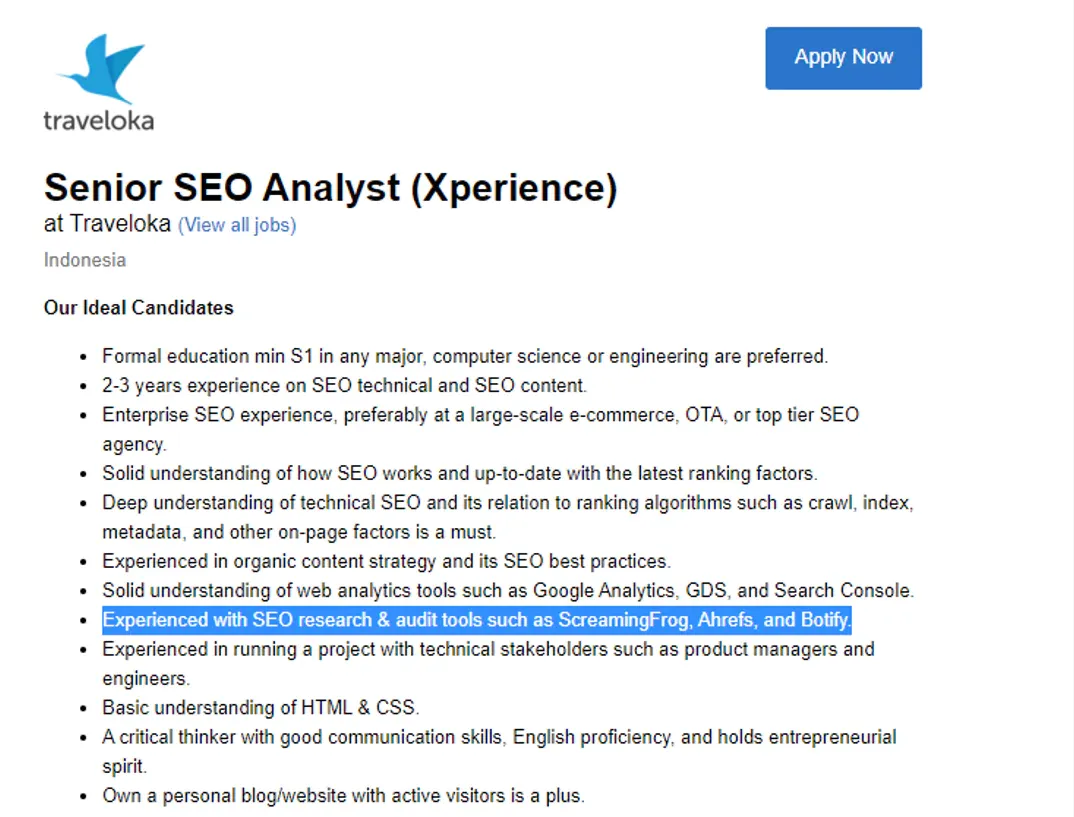The width and height of the screenshot is (1074, 817).
Task: Select the Google Analytics web tools bullet
Action: pyautogui.click(x=508, y=590)
